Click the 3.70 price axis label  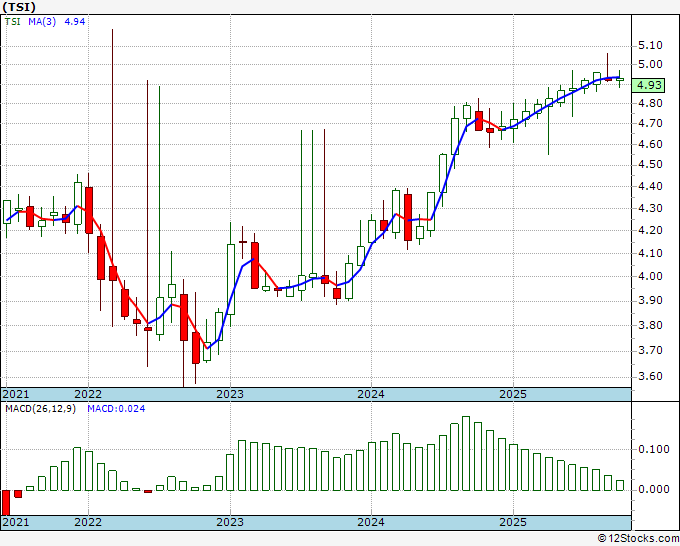[650, 350]
